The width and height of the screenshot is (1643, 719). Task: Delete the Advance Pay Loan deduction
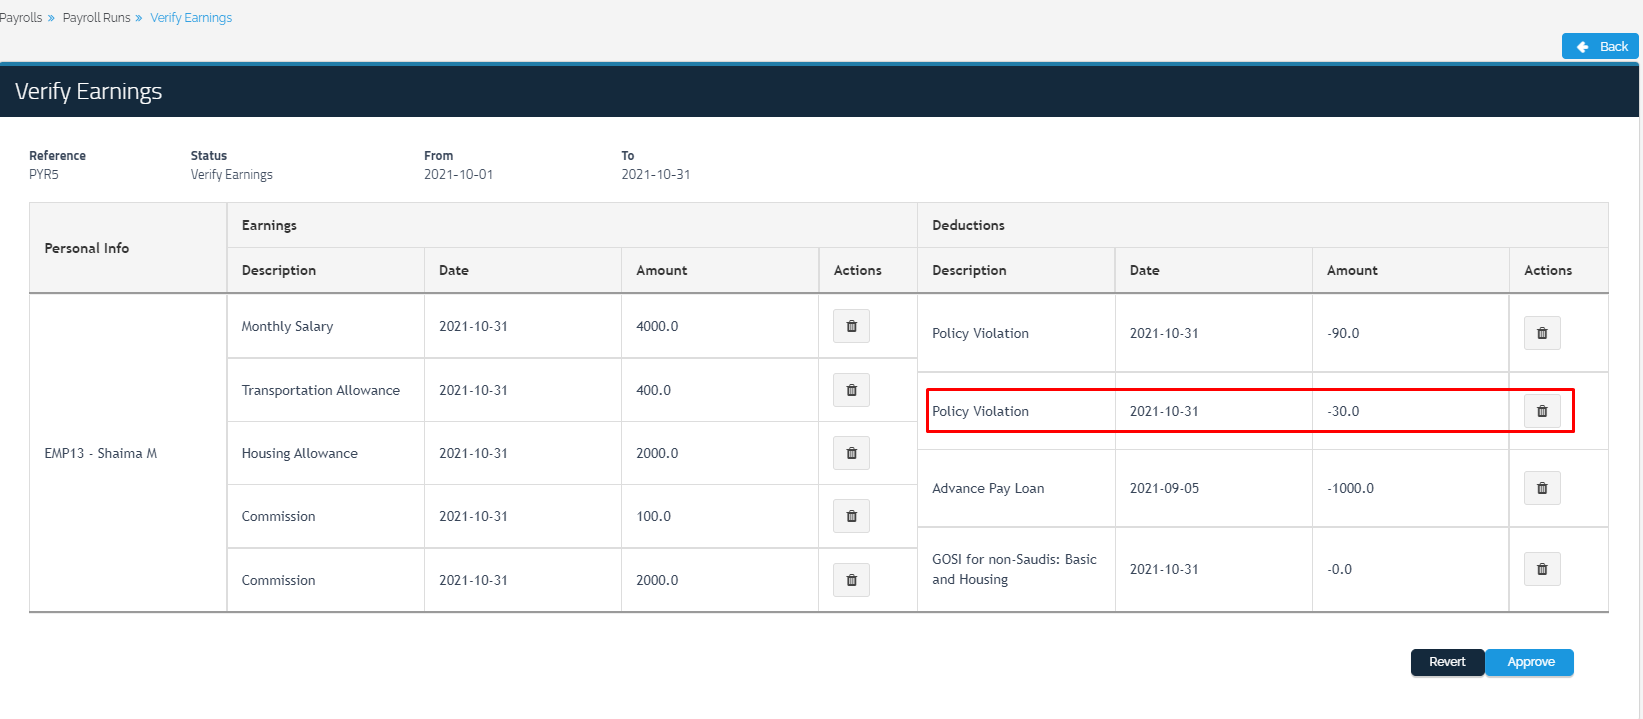click(1541, 488)
